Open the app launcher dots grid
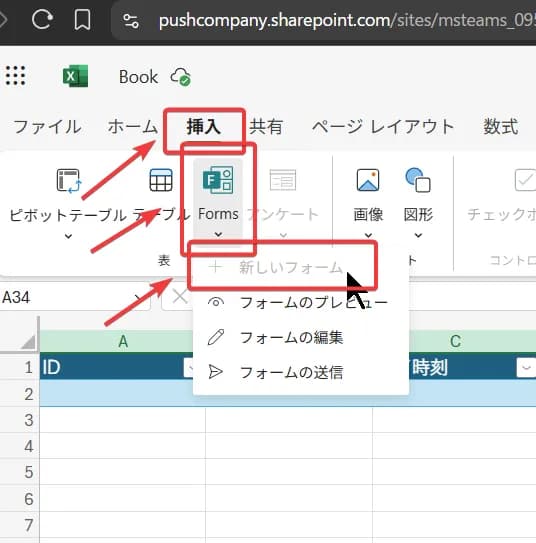Image resolution: width=536 pixels, height=543 pixels. coord(16,75)
